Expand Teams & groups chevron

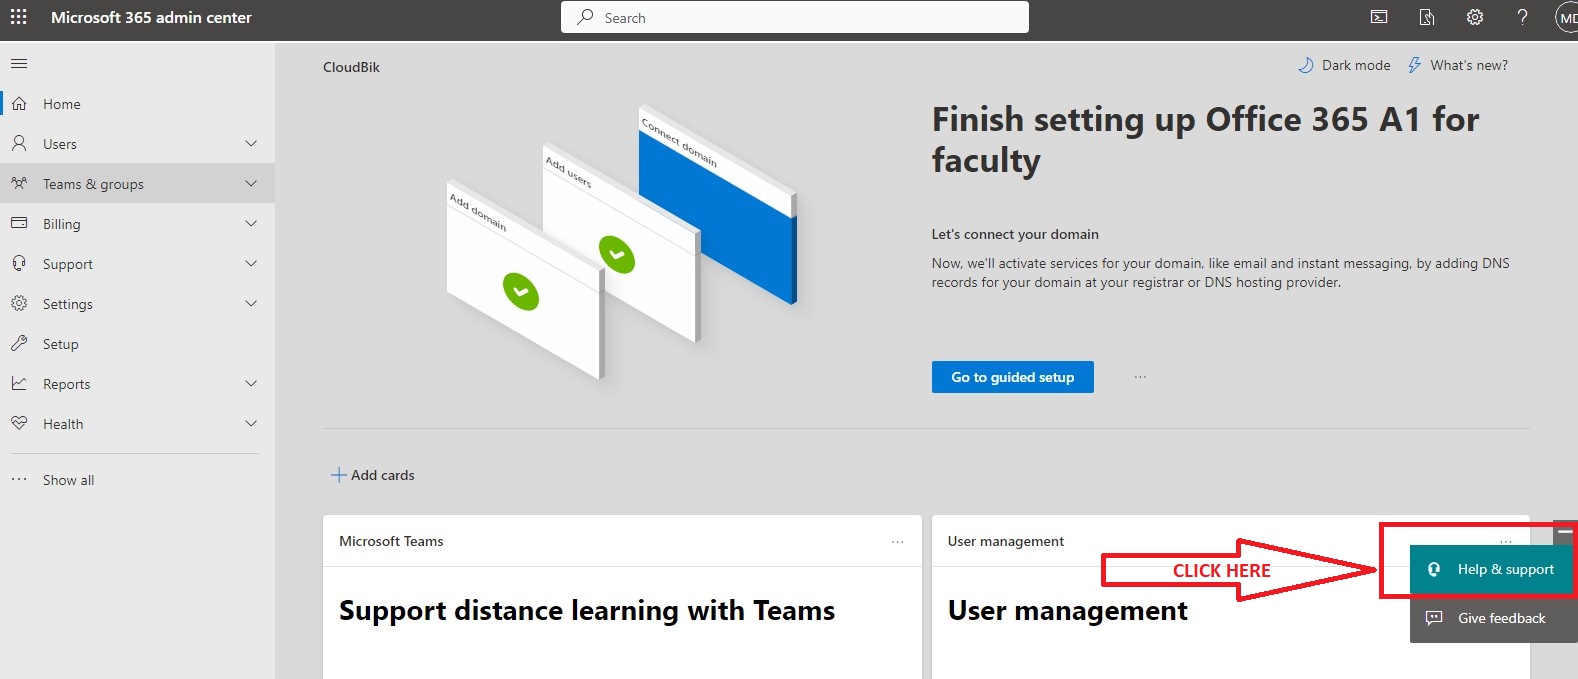251,184
